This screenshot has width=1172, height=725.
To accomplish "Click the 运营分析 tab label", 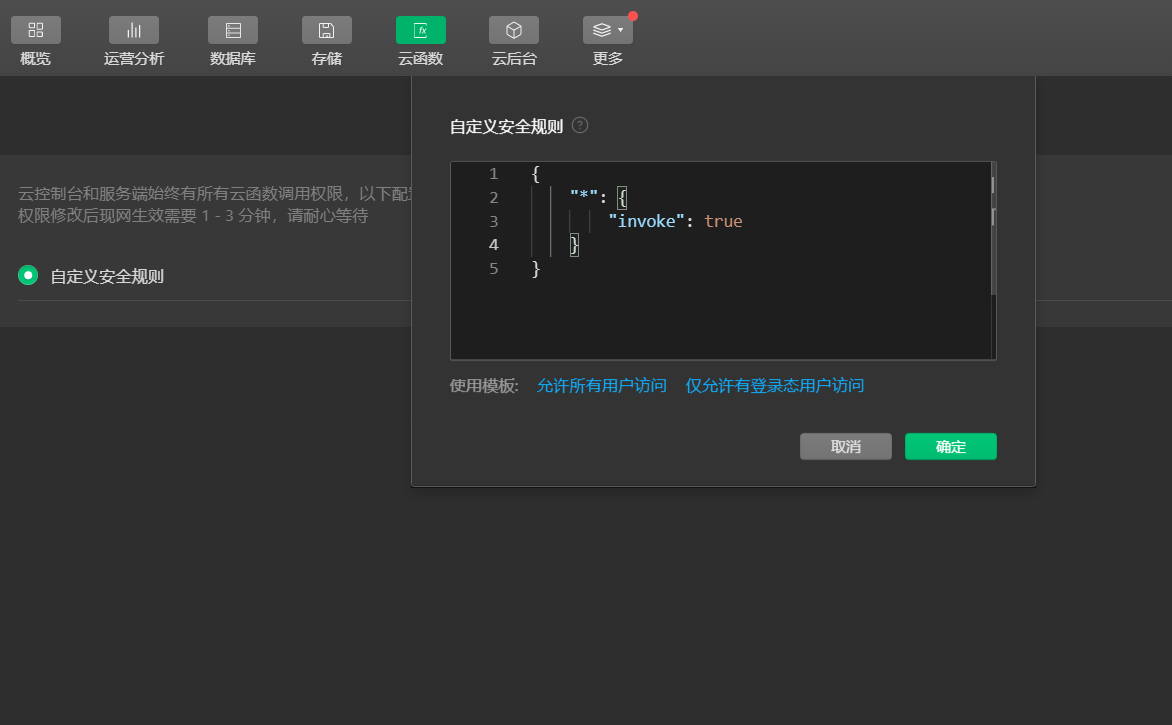I will [x=134, y=59].
